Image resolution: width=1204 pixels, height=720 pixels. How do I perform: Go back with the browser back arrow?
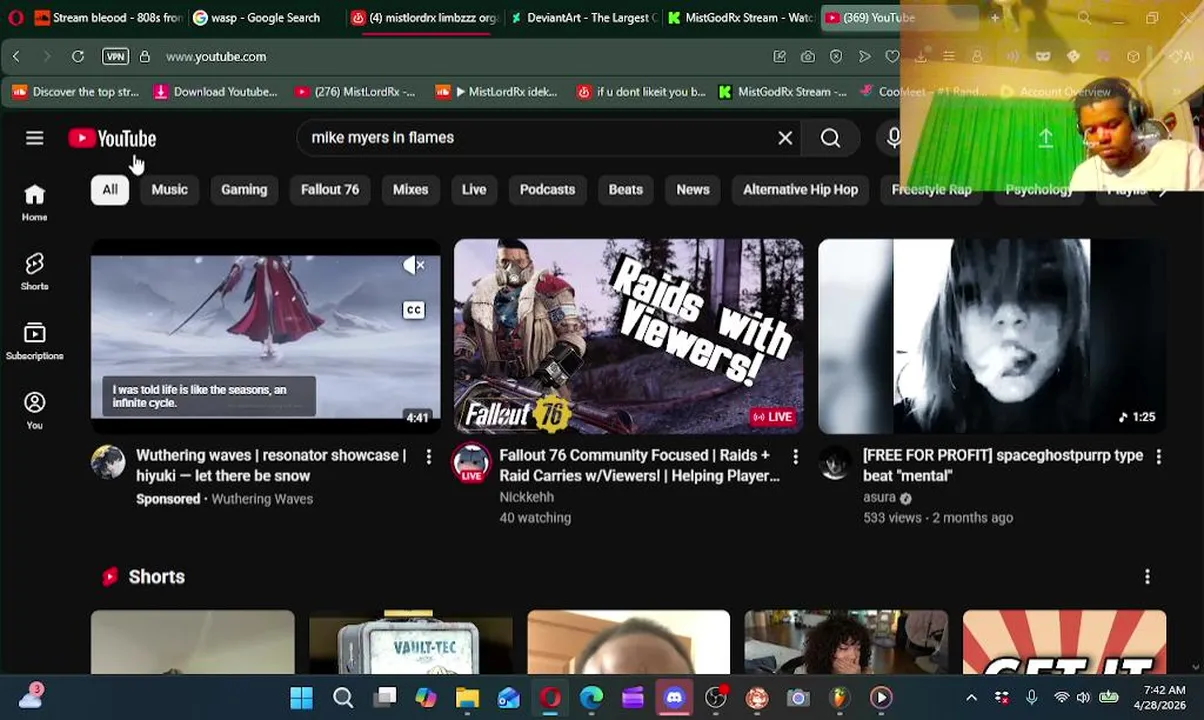16,57
